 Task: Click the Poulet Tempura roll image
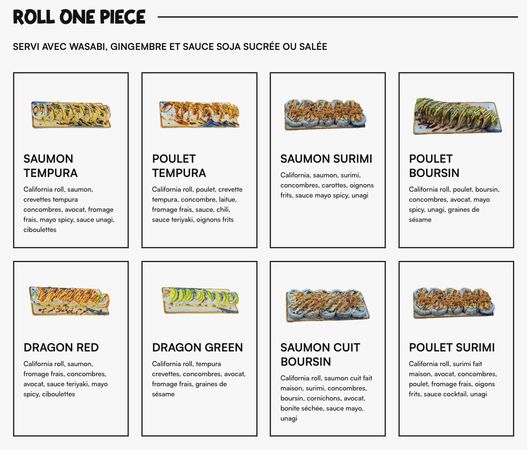point(199,114)
